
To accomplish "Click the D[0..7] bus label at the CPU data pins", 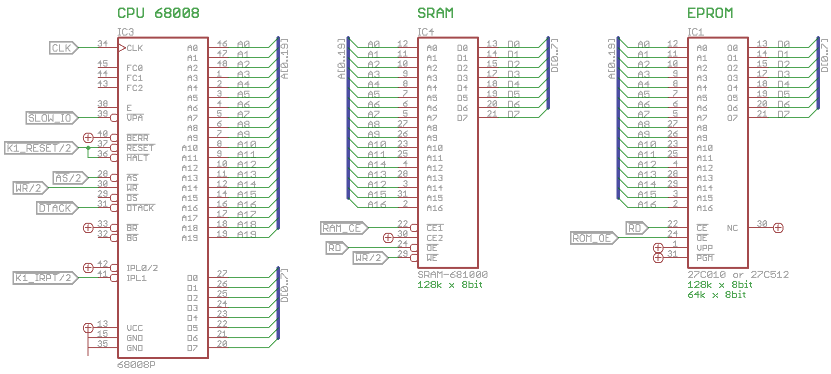I will pyautogui.click(x=285, y=285).
